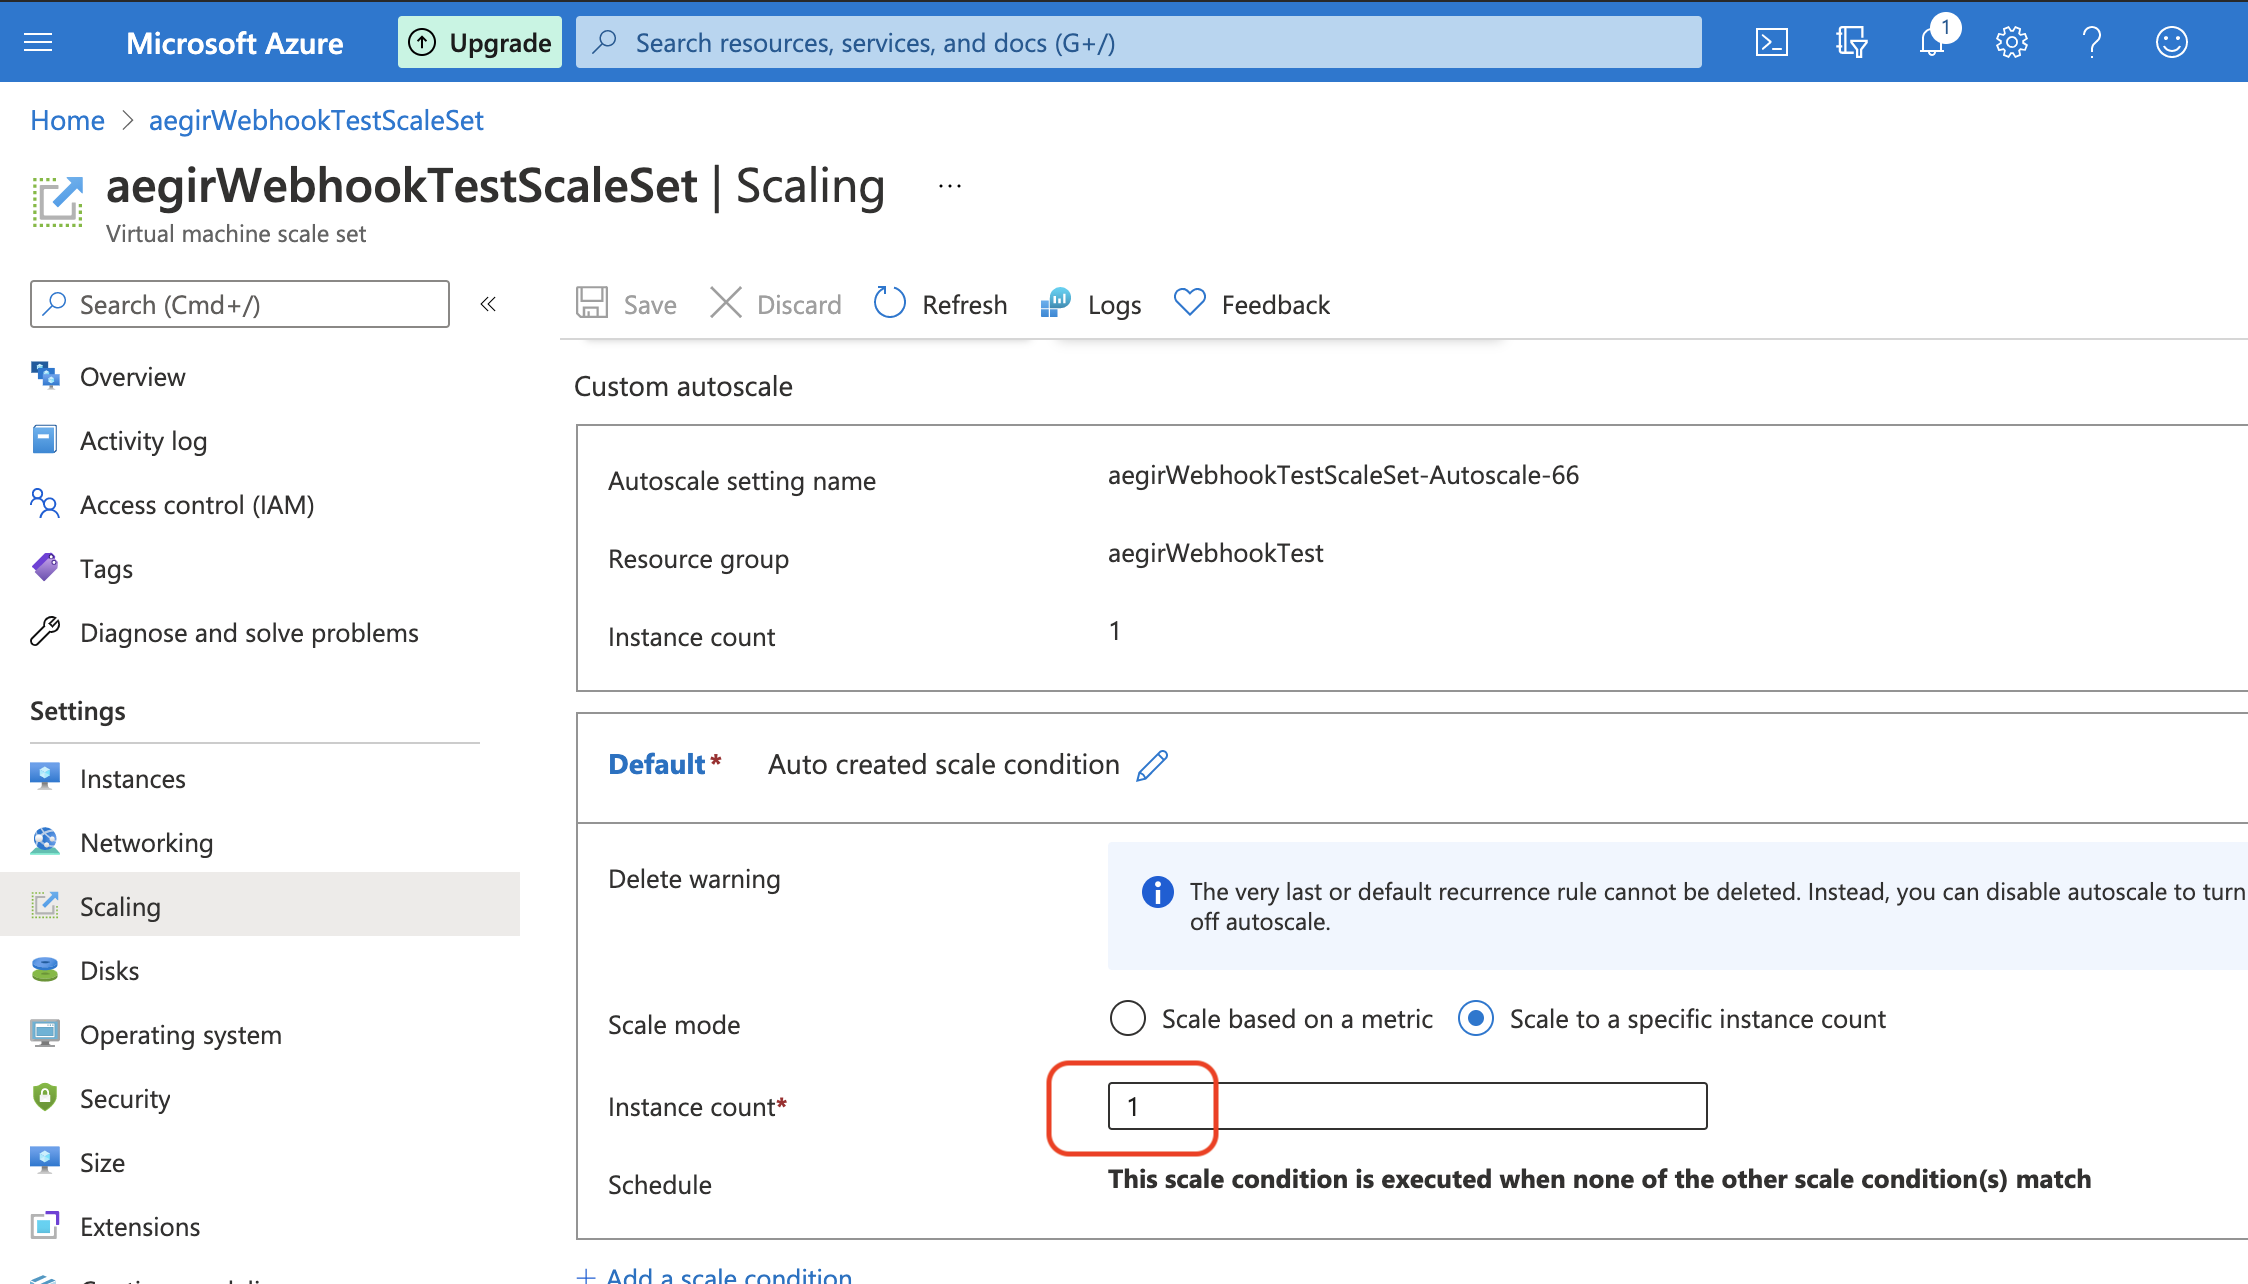The width and height of the screenshot is (2248, 1284).
Task: Open the notifications bell
Action: click(1933, 42)
